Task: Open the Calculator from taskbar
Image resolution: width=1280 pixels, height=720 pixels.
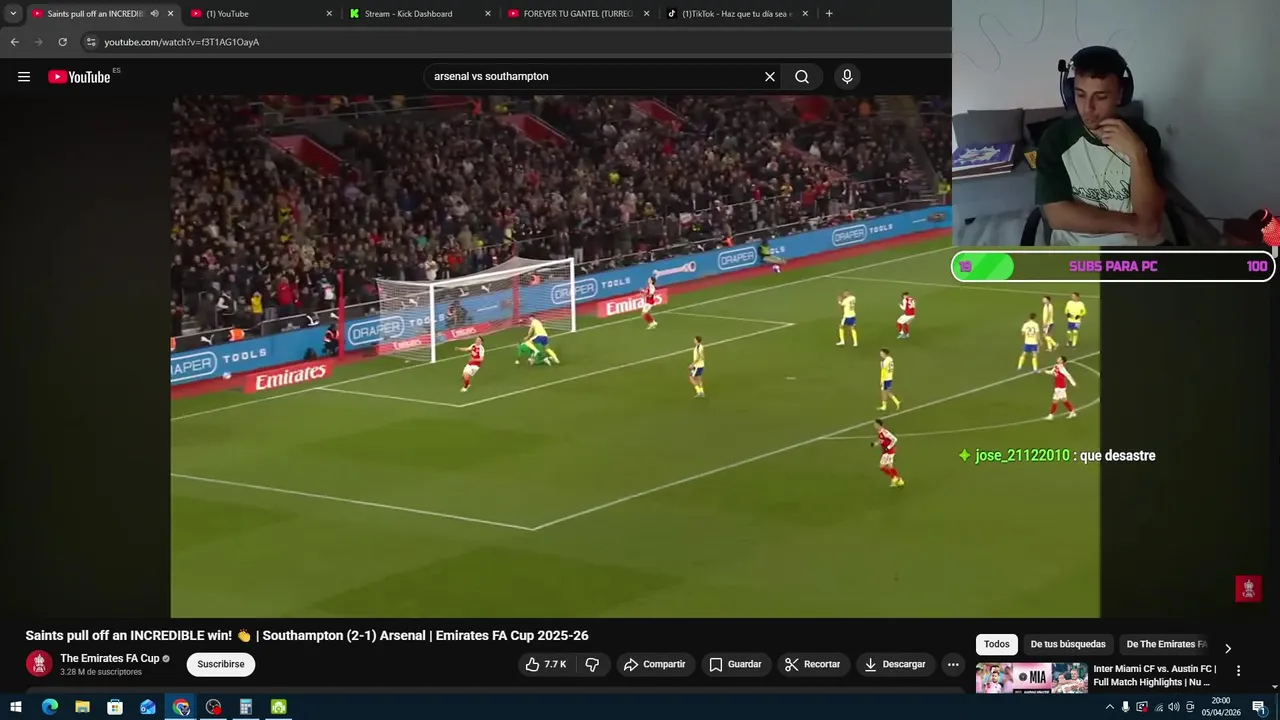Action: point(245,707)
